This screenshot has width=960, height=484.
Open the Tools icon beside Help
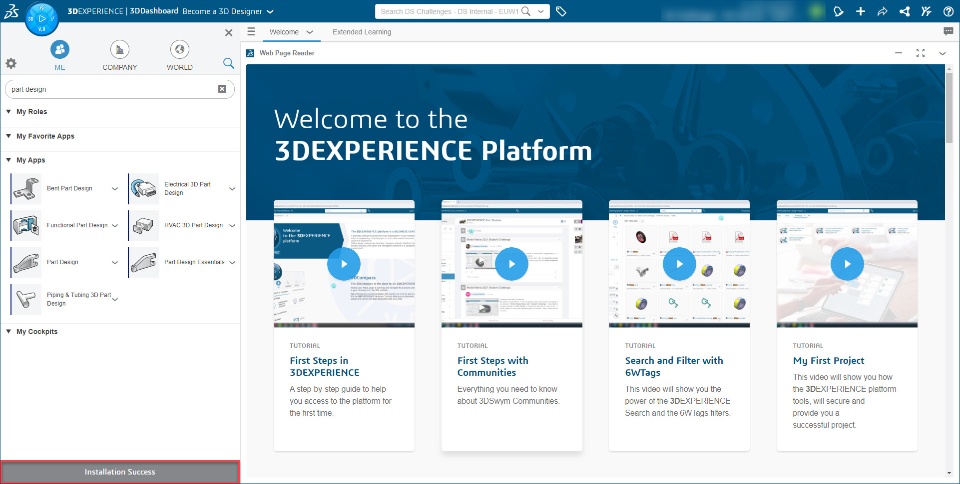(x=926, y=11)
